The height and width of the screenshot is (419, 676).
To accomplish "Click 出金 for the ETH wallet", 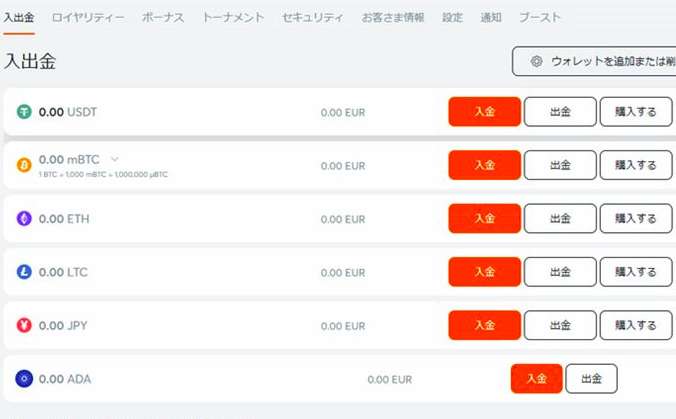I will [x=560, y=219].
